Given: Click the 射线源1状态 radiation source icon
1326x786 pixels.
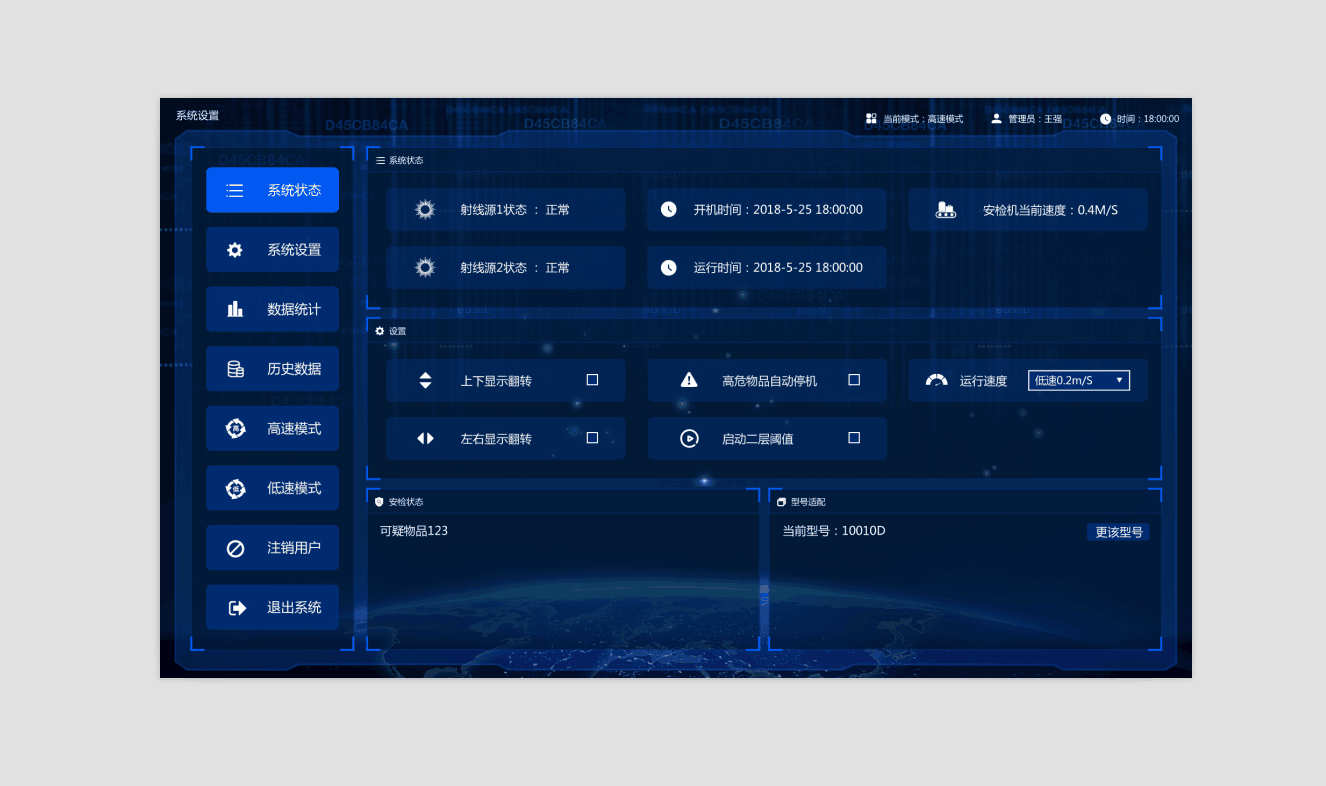Looking at the screenshot, I should click(x=425, y=210).
